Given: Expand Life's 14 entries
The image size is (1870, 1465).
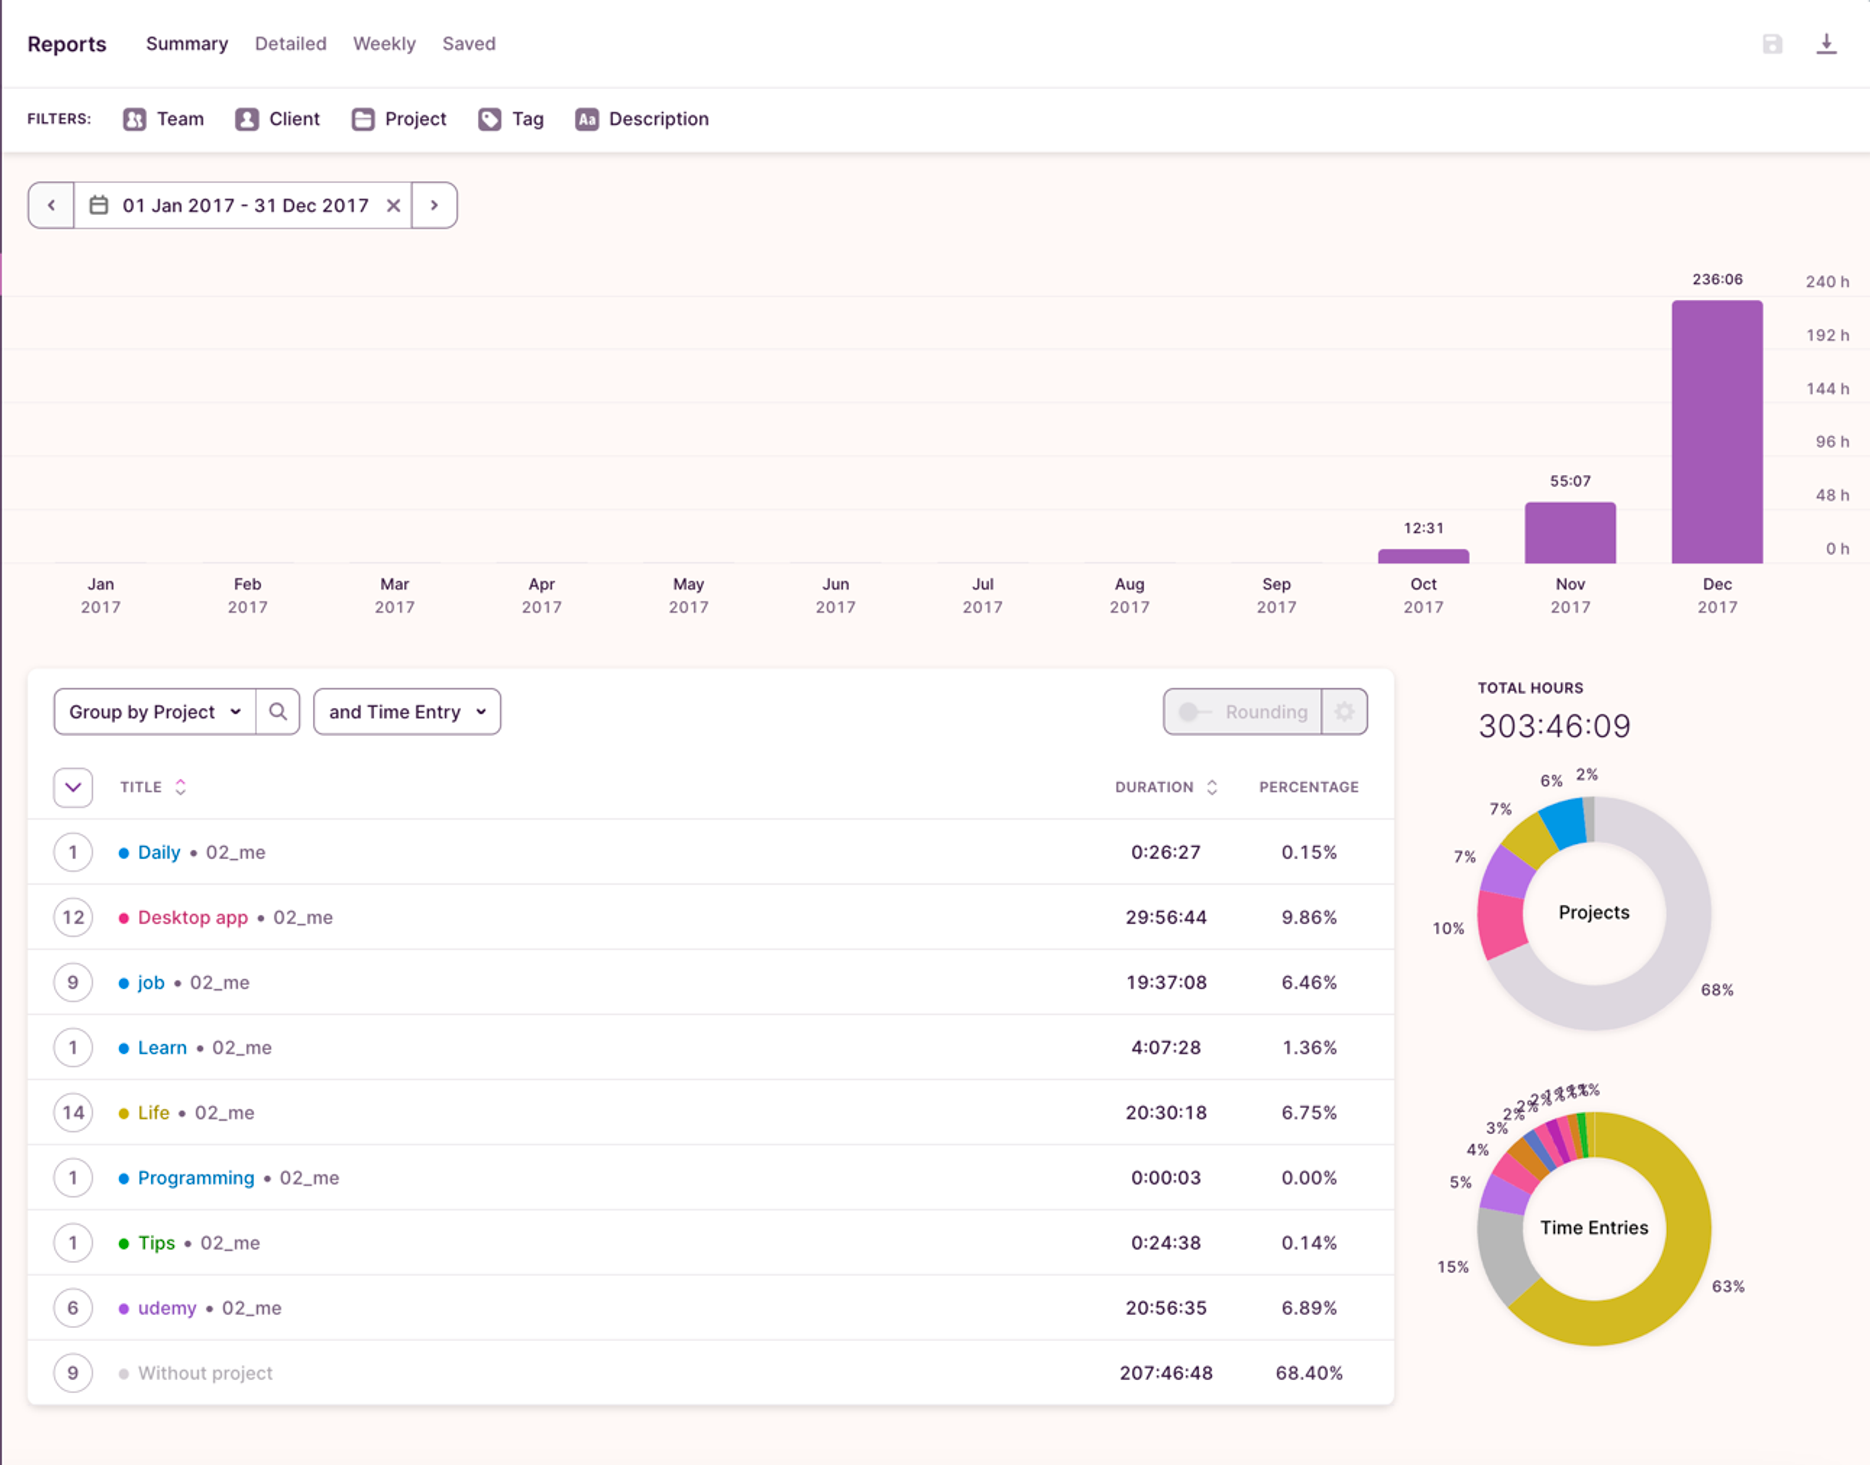Looking at the screenshot, I should (x=73, y=1112).
